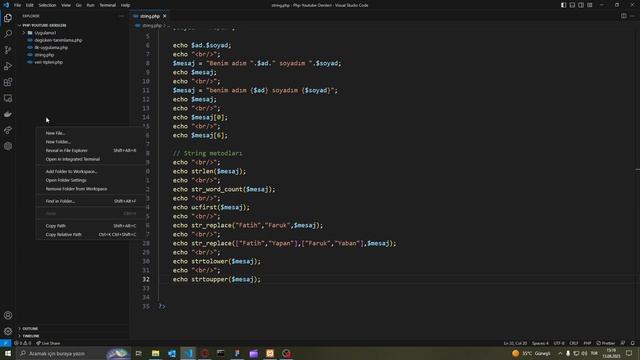Open the editor More Actions ellipsis

[632, 16]
